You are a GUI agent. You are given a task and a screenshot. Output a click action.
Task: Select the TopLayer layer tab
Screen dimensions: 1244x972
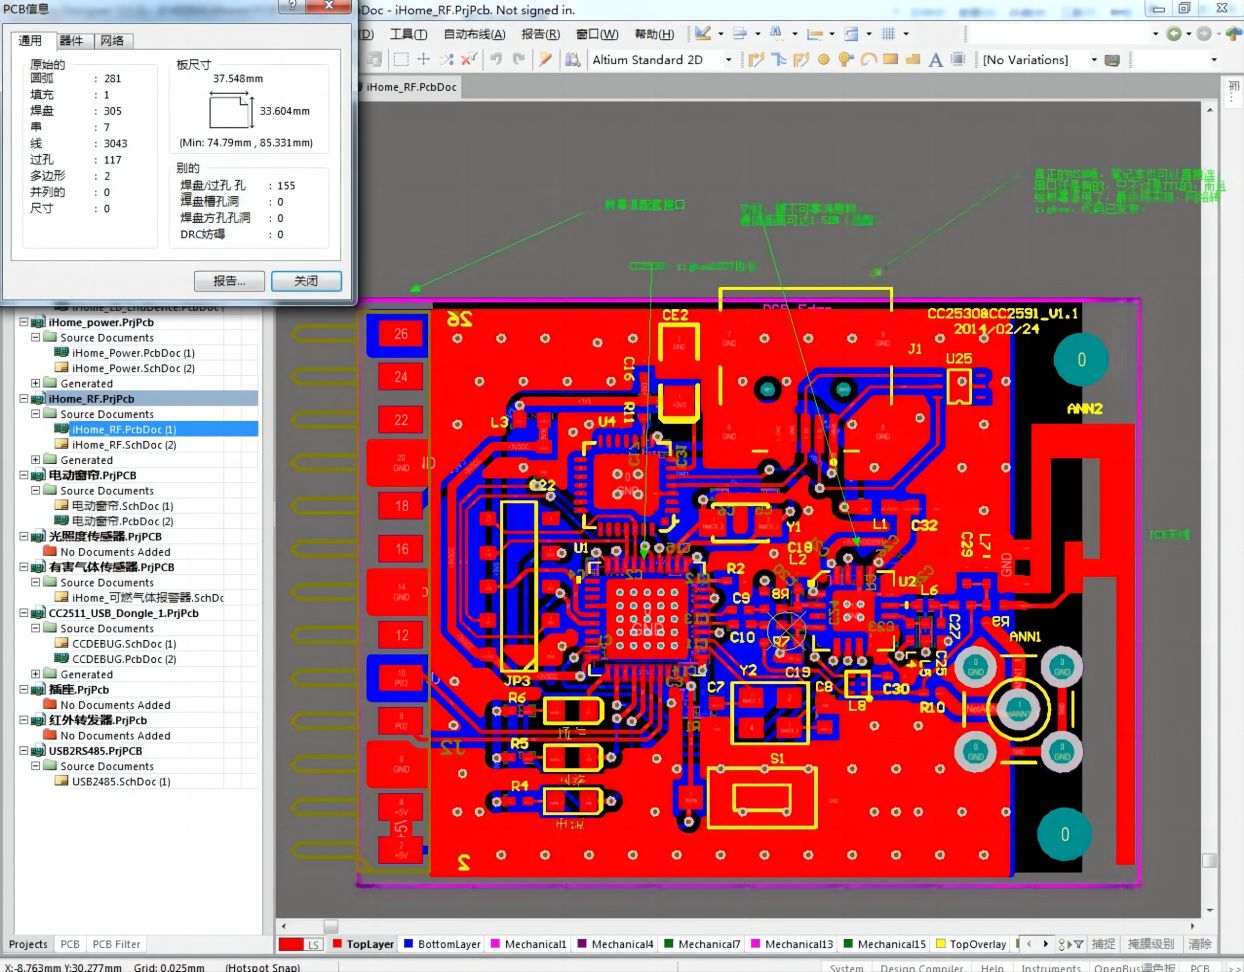point(363,944)
